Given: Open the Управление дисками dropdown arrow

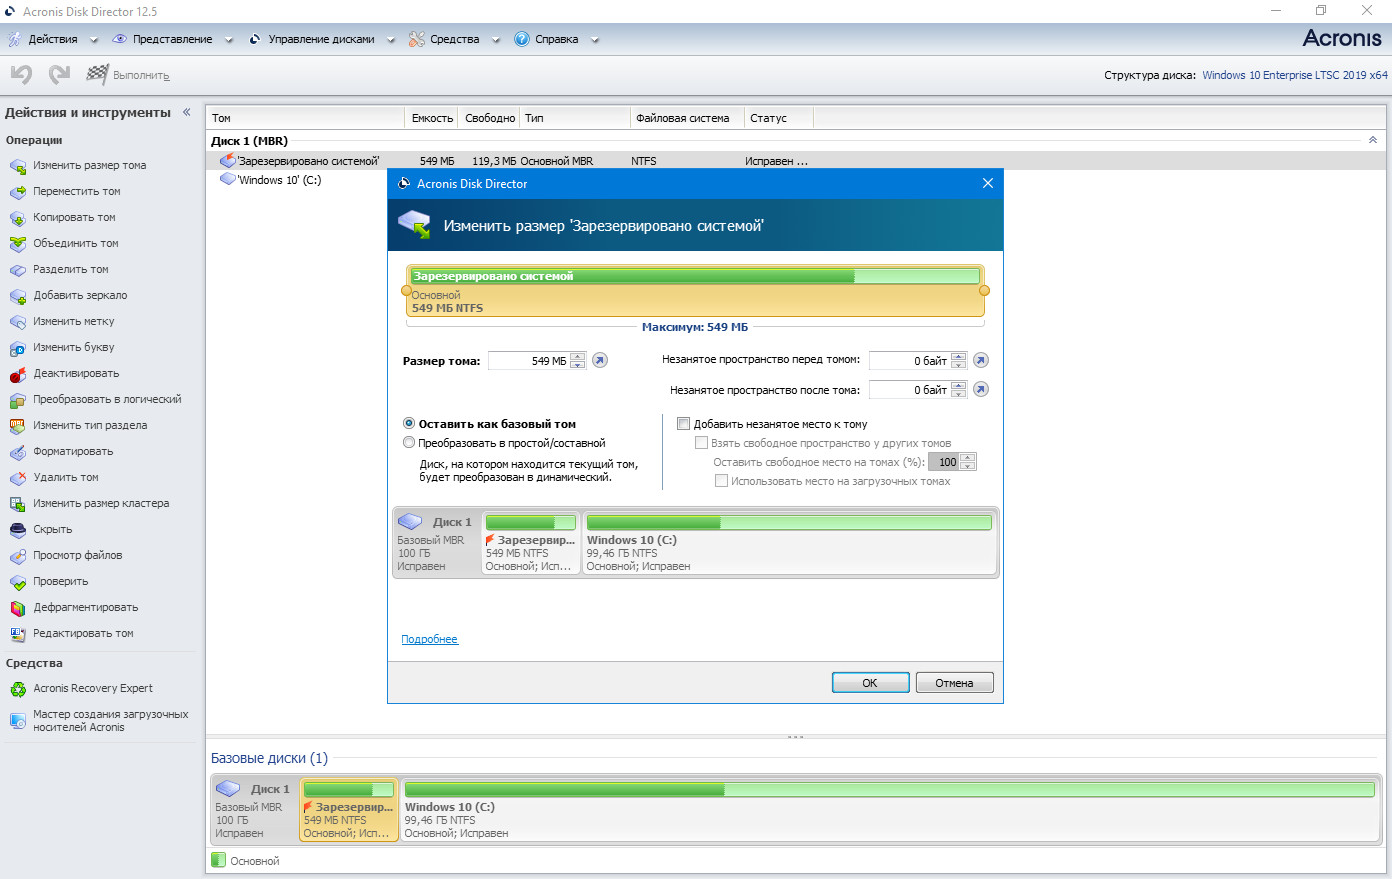Looking at the screenshot, I should (390, 40).
